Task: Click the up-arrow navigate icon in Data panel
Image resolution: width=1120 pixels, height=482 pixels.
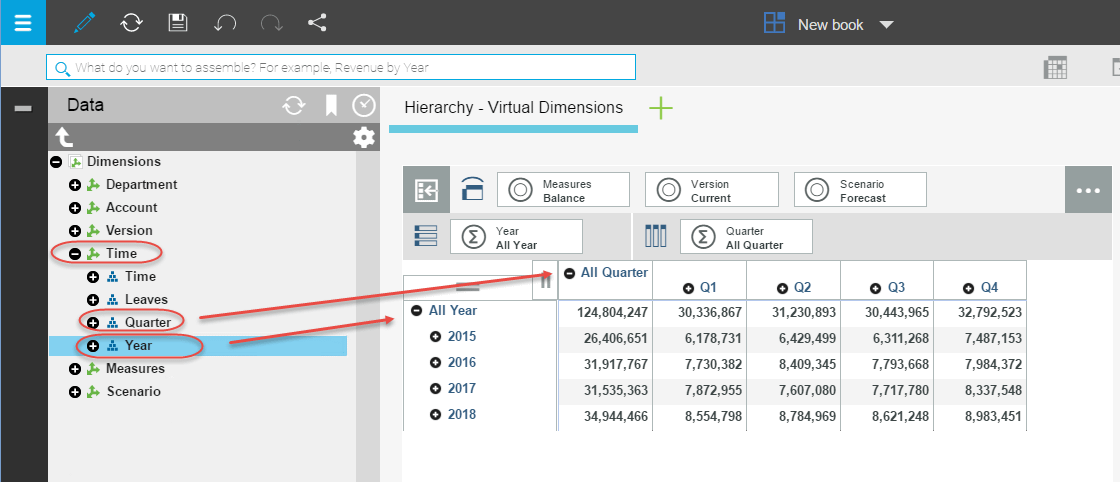Action: point(64,137)
